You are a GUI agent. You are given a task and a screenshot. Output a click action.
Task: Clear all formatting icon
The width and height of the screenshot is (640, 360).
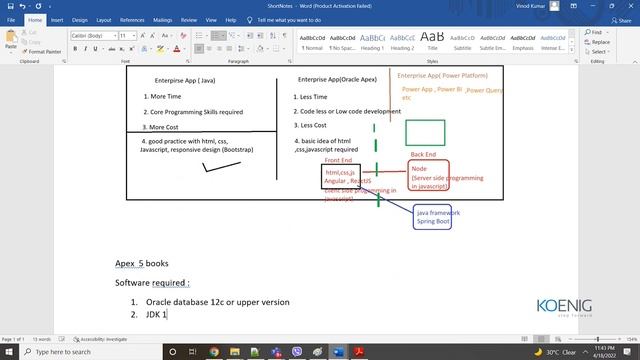click(x=183, y=36)
